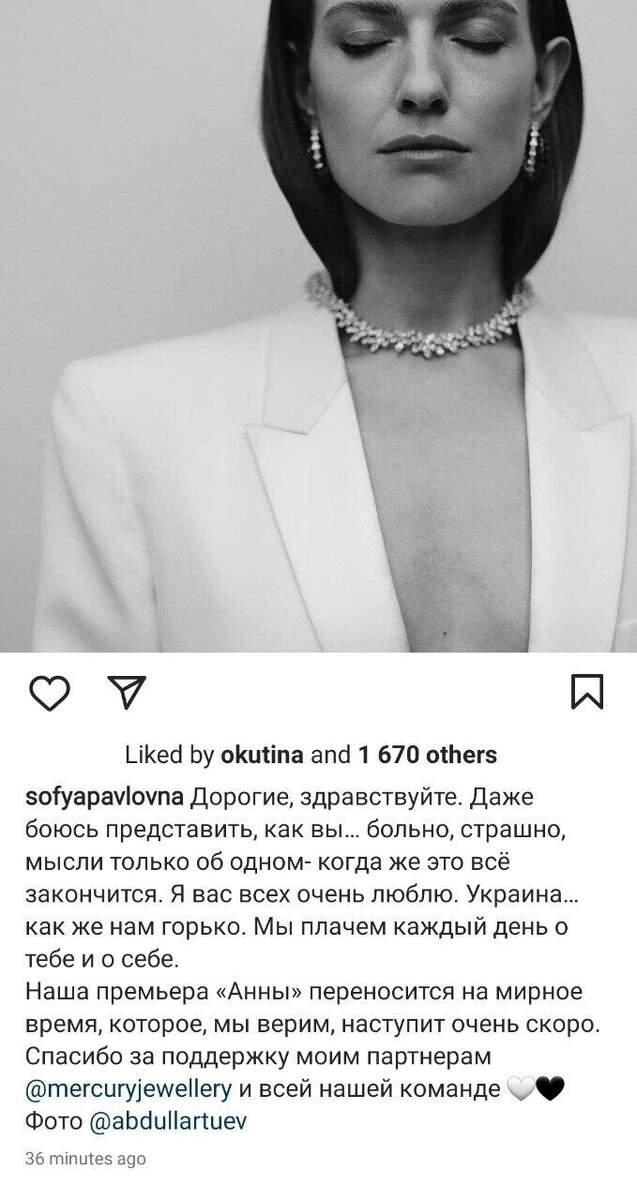Click the left drop earring in photo
Screen dimensions: 637x1200
tap(316, 146)
